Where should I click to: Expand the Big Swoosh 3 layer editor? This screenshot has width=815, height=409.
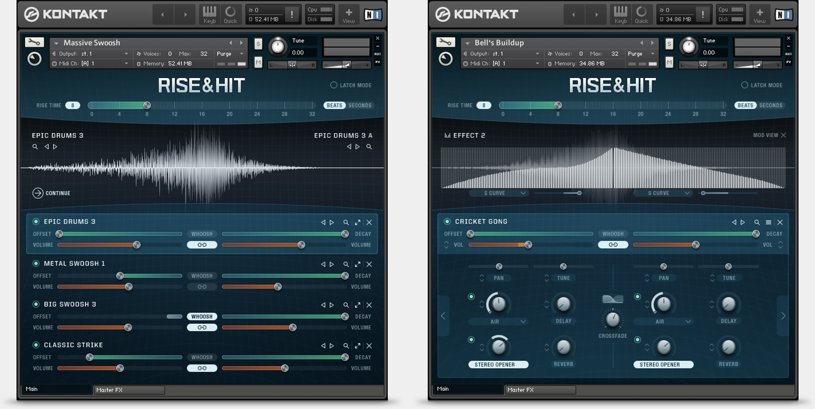tap(358, 305)
